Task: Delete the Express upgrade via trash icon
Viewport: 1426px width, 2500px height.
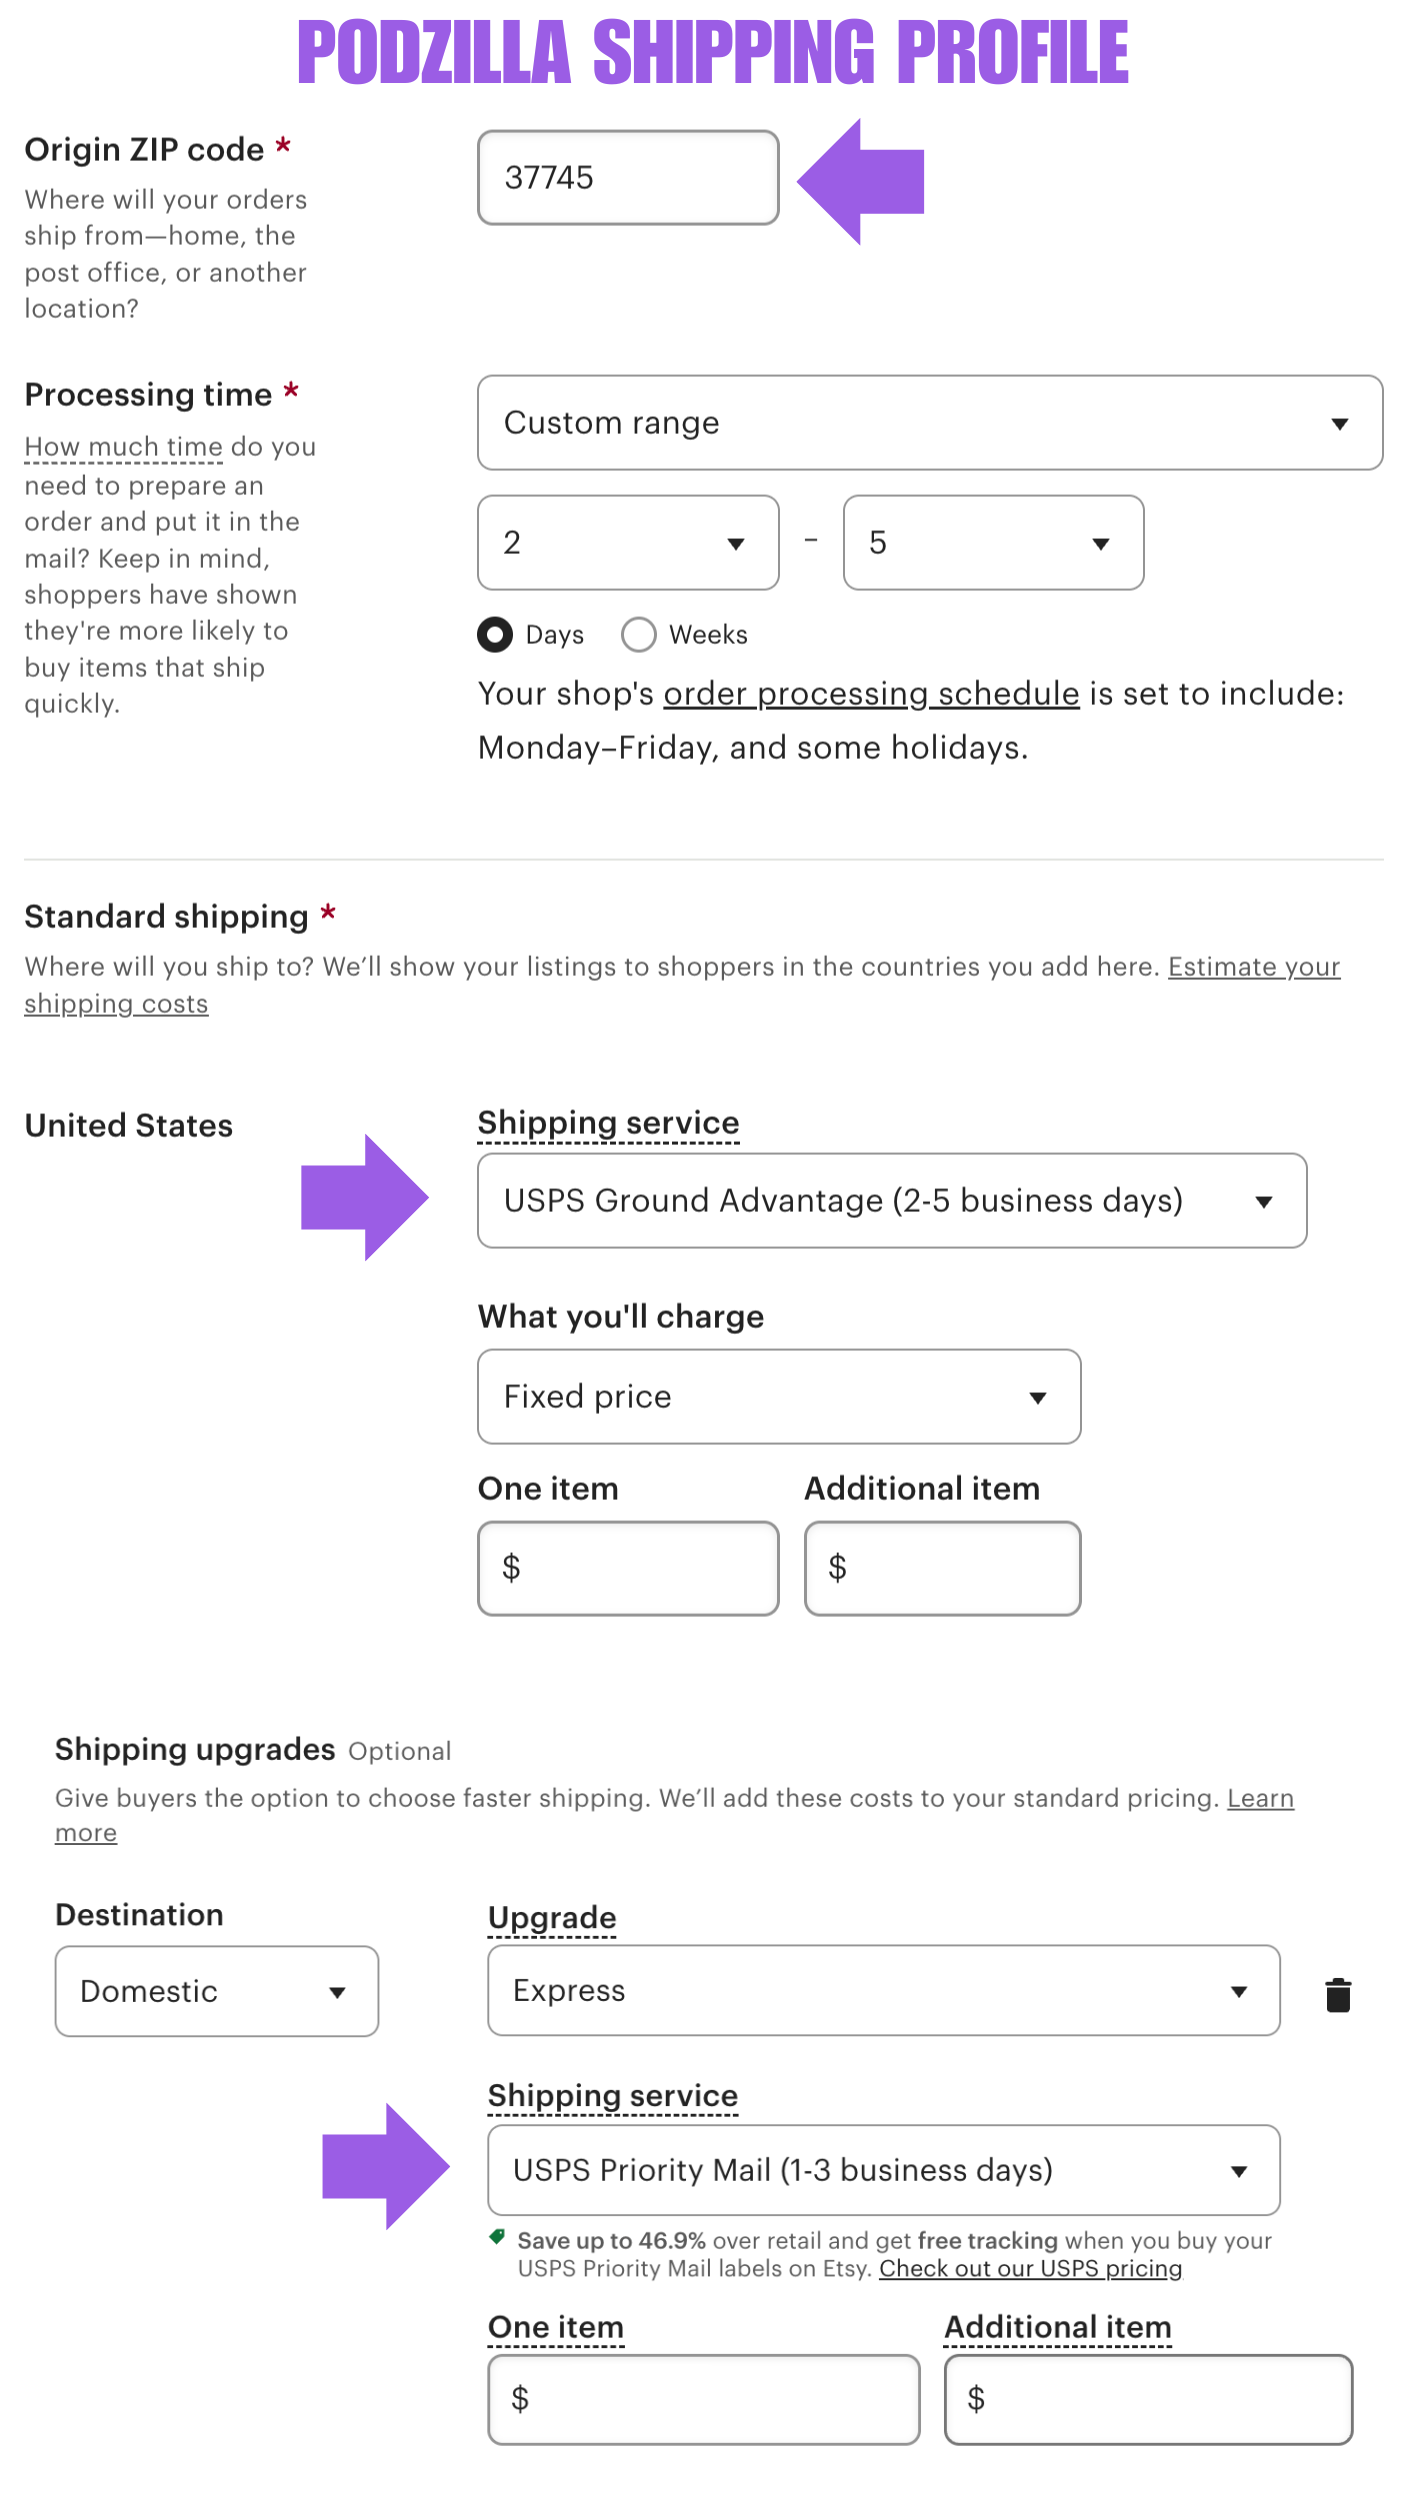Action: 1338,1994
